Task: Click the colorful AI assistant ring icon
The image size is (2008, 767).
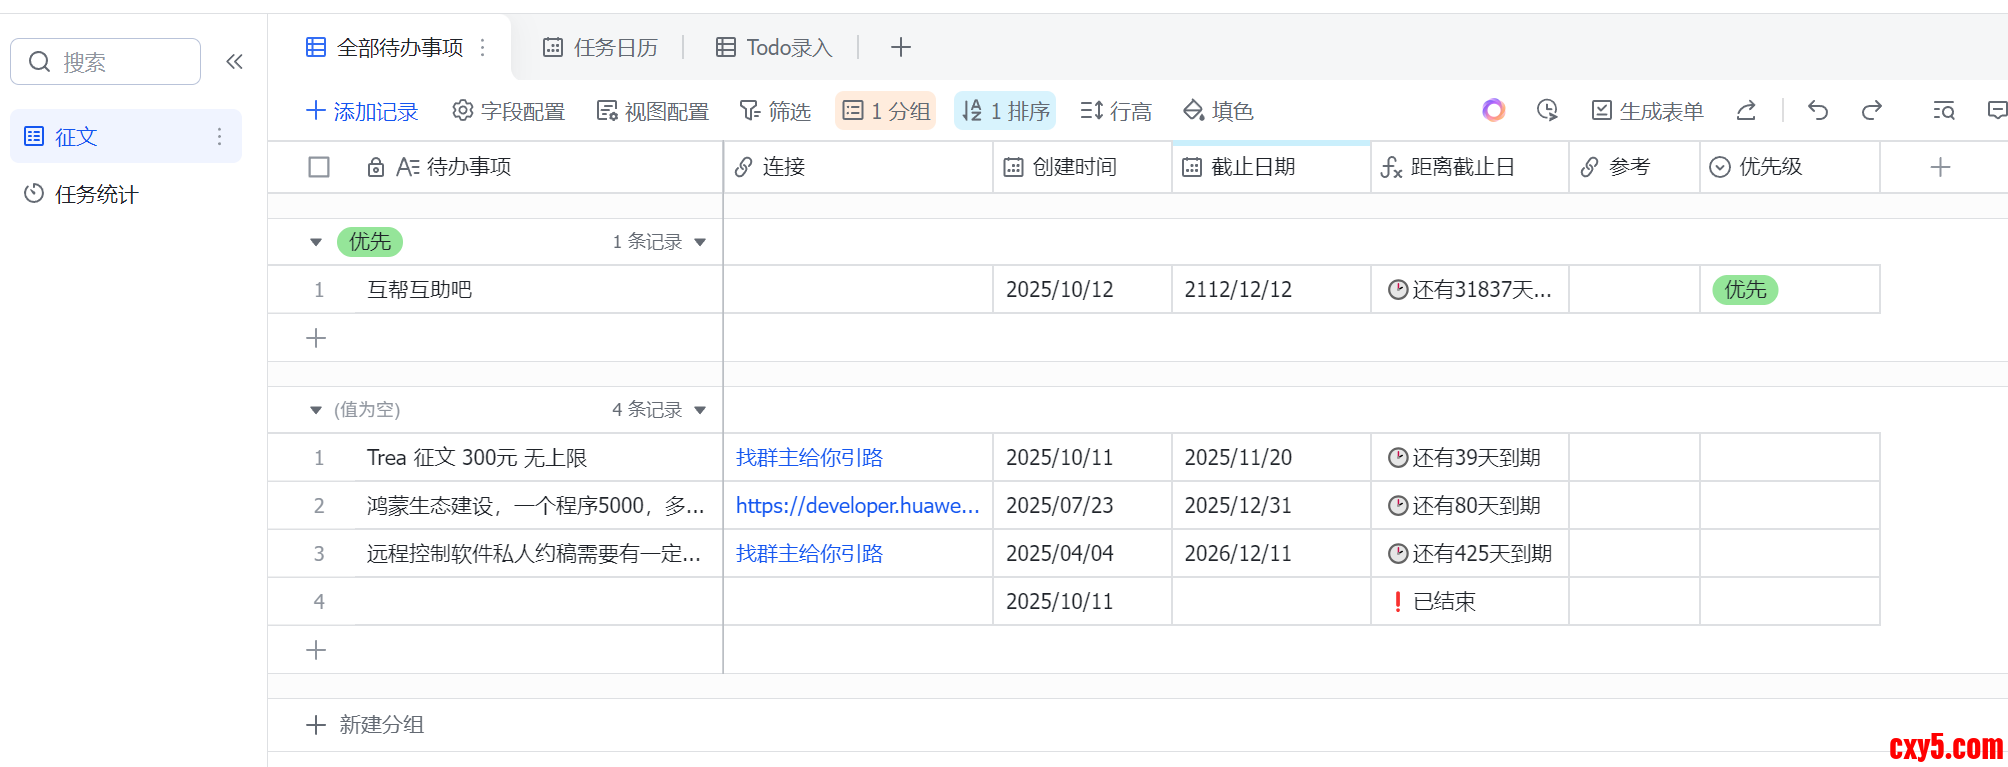Action: 1493,110
